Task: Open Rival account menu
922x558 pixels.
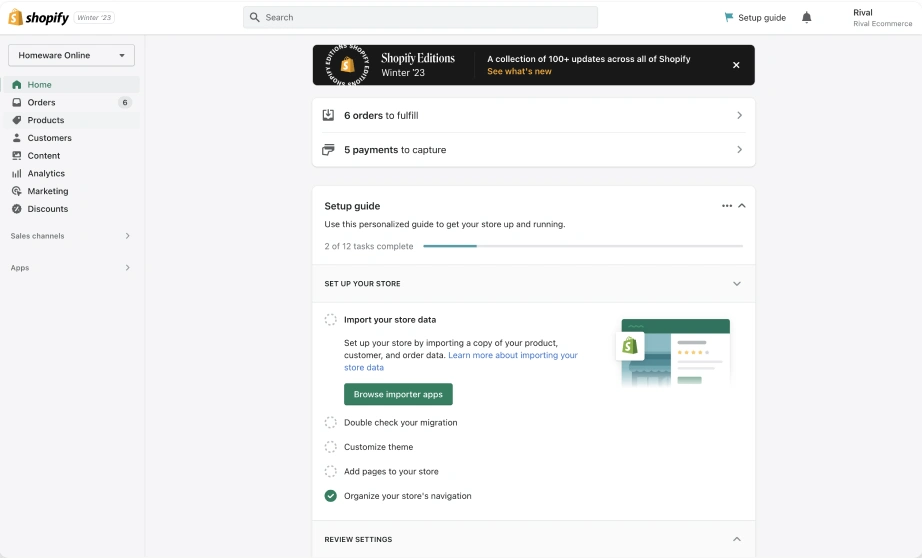Action: (882, 18)
